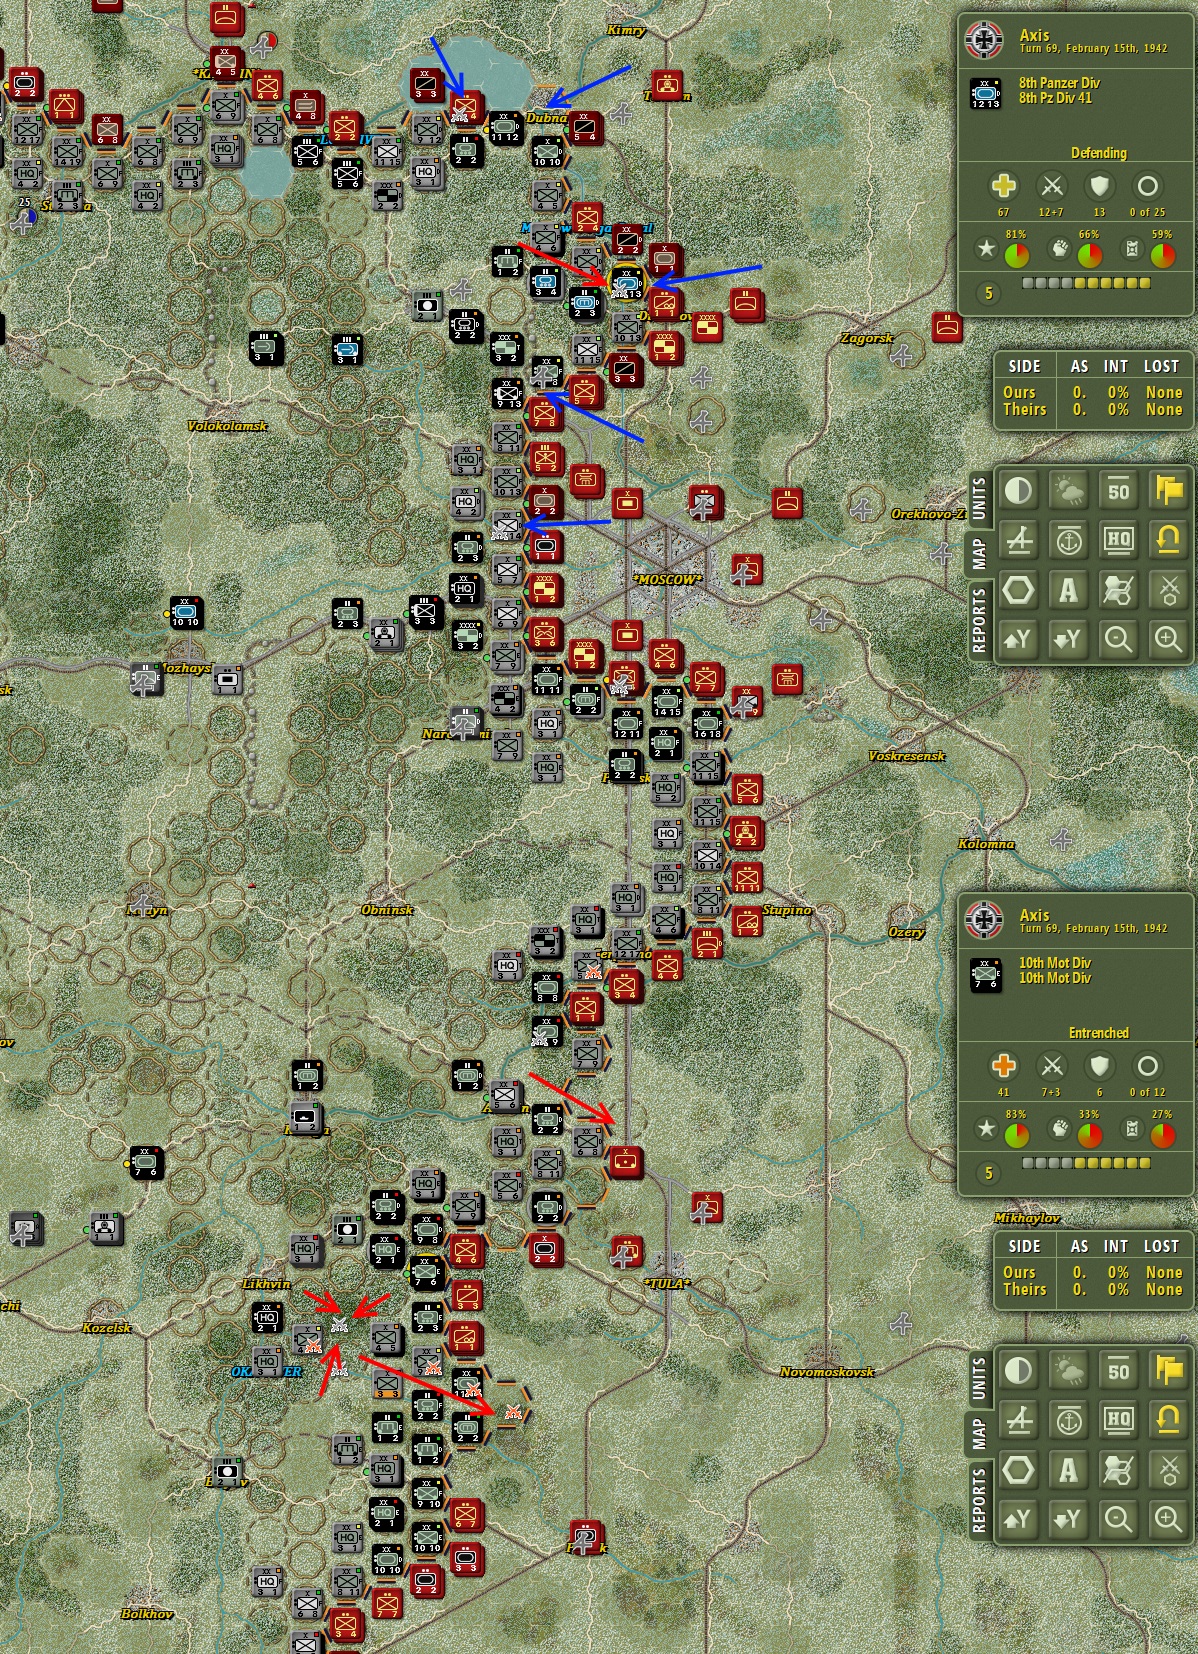Click the up-arrow Y button in the 10th Mot Div screenshot
Image resolution: width=1198 pixels, height=1654 pixels.
(1018, 1519)
